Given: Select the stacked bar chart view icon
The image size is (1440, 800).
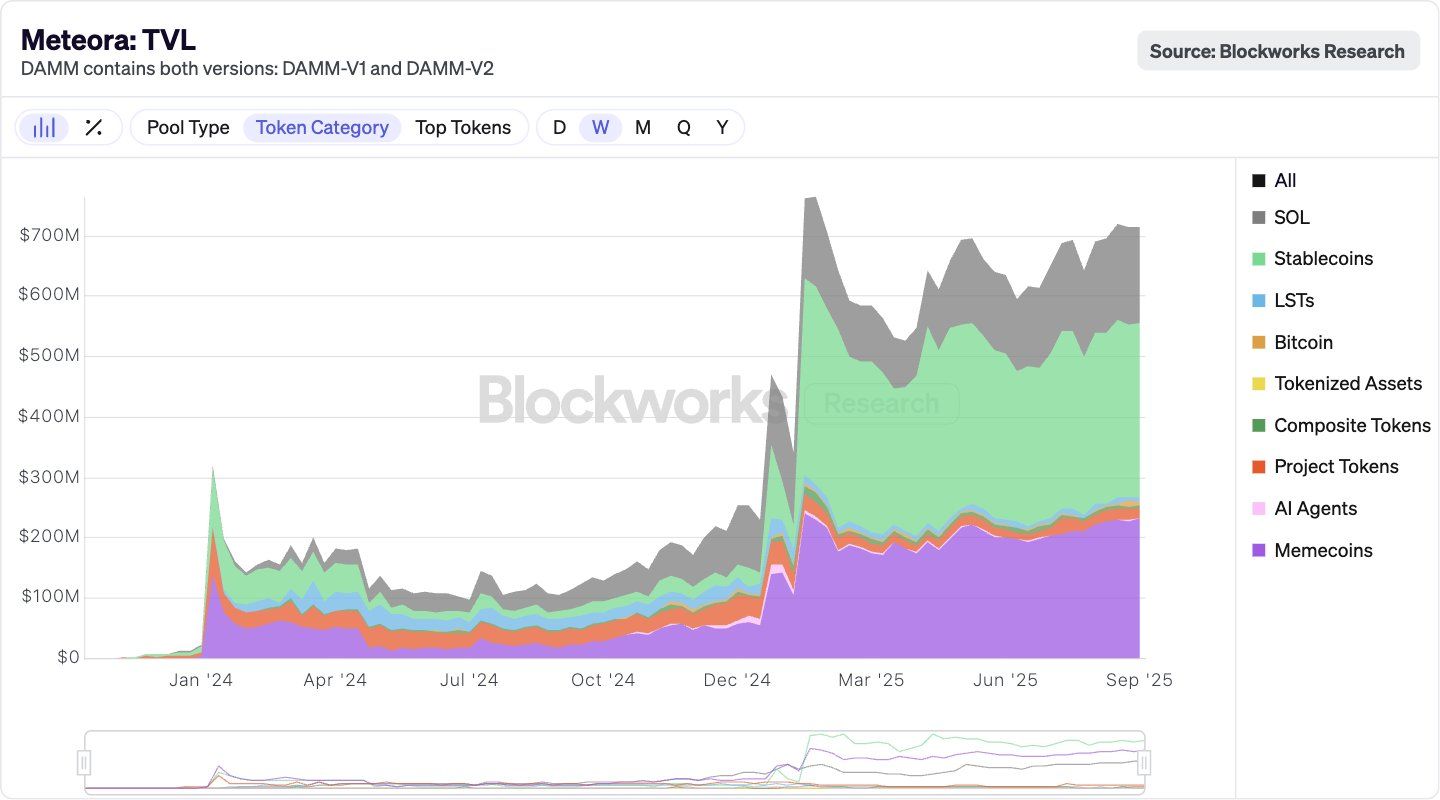Looking at the screenshot, I should tap(44, 127).
